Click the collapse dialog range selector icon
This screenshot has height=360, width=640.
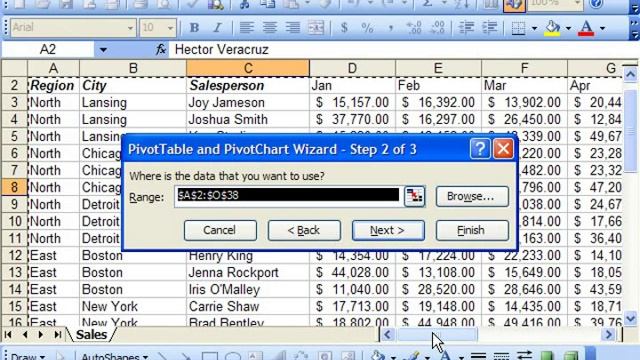click(x=414, y=196)
